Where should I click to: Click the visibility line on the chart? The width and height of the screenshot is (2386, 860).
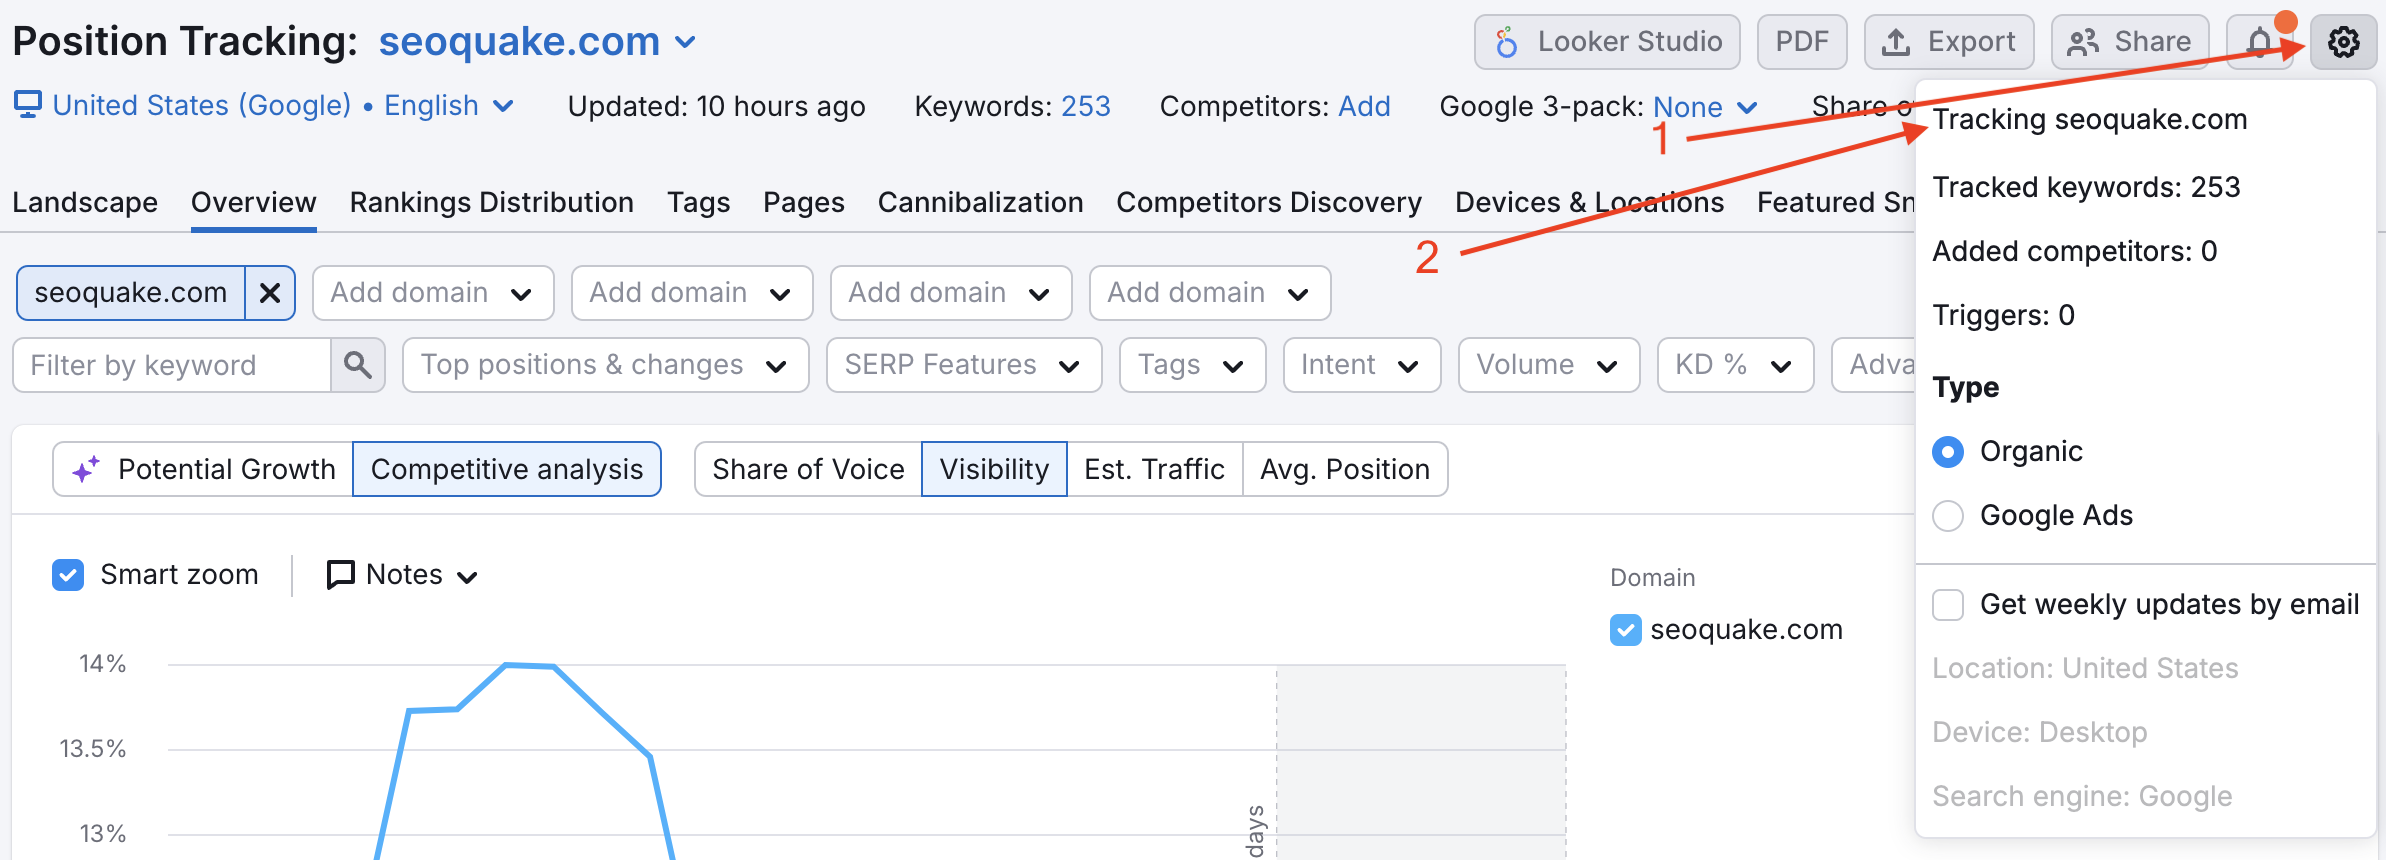pos(530,665)
